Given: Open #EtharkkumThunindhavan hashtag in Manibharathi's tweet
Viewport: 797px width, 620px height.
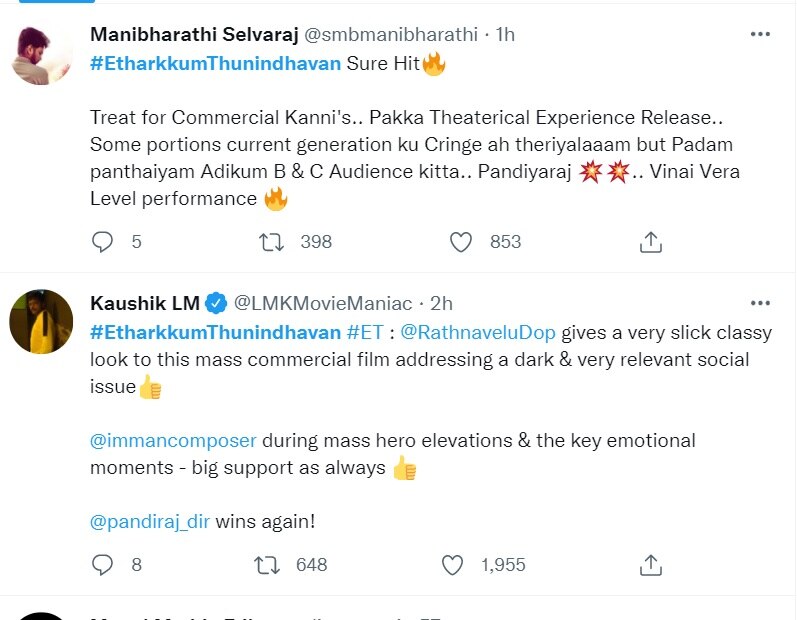Looking at the screenshot, I should pos(215,65).
